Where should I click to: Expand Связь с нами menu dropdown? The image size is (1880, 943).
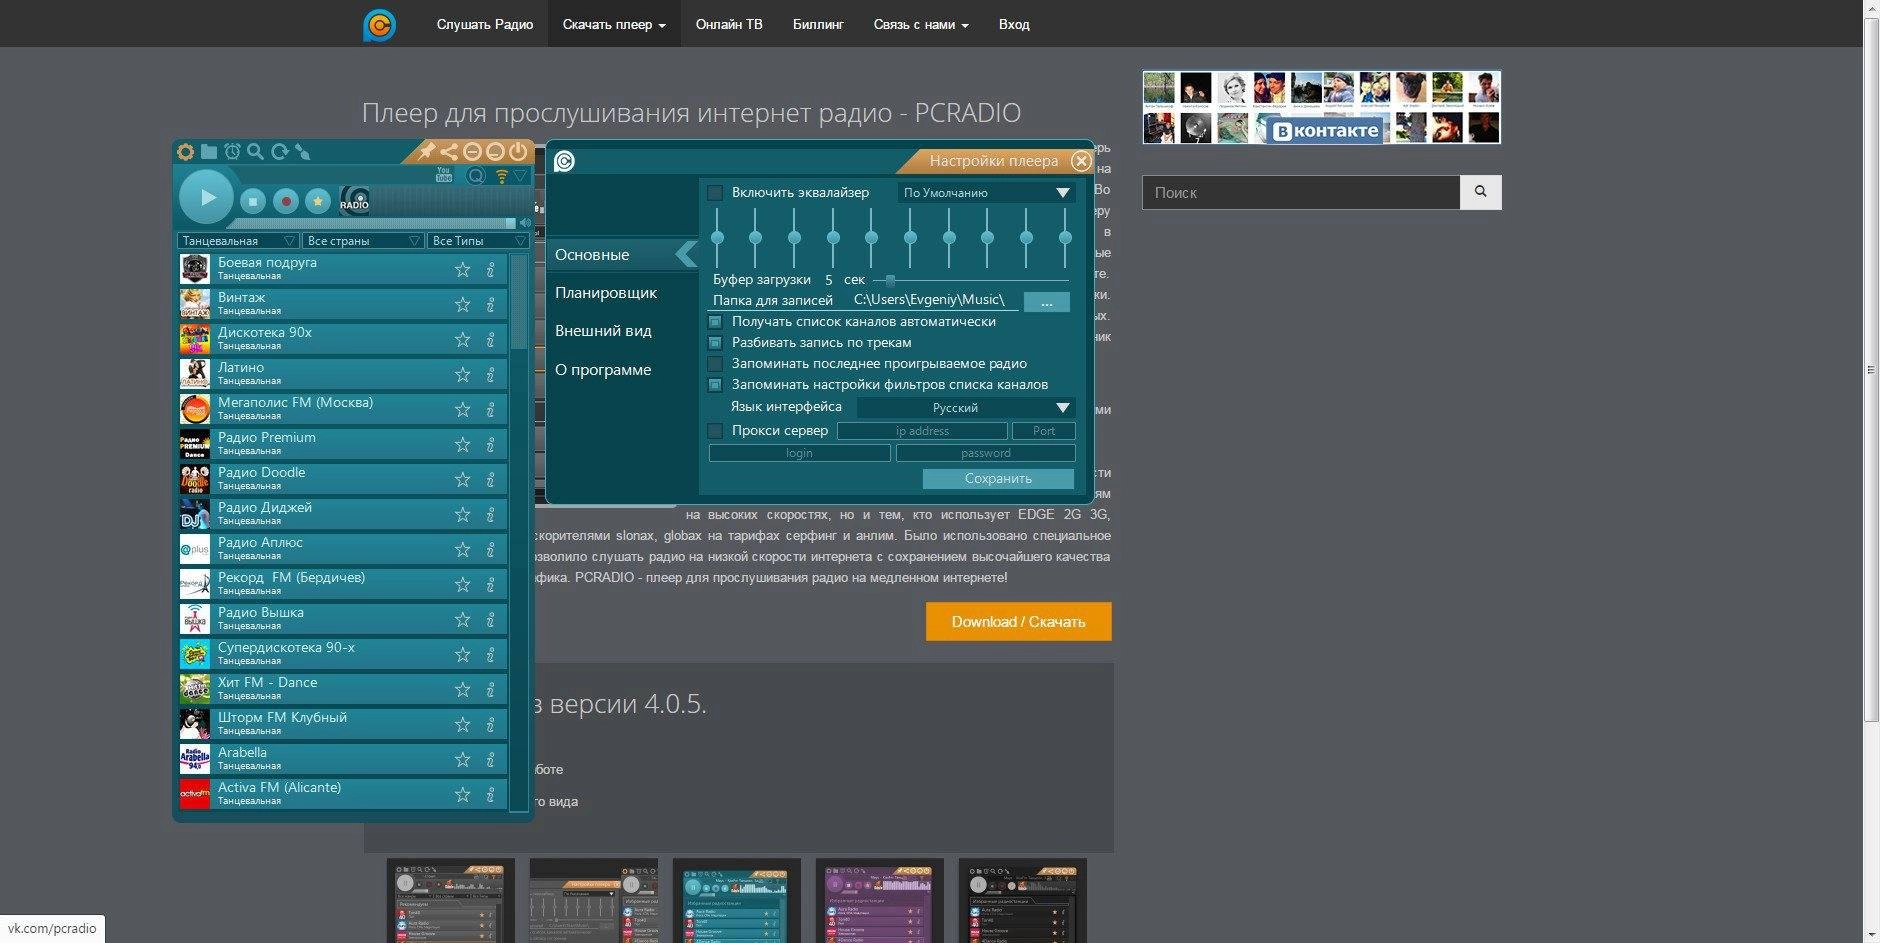tap(921, 24)
